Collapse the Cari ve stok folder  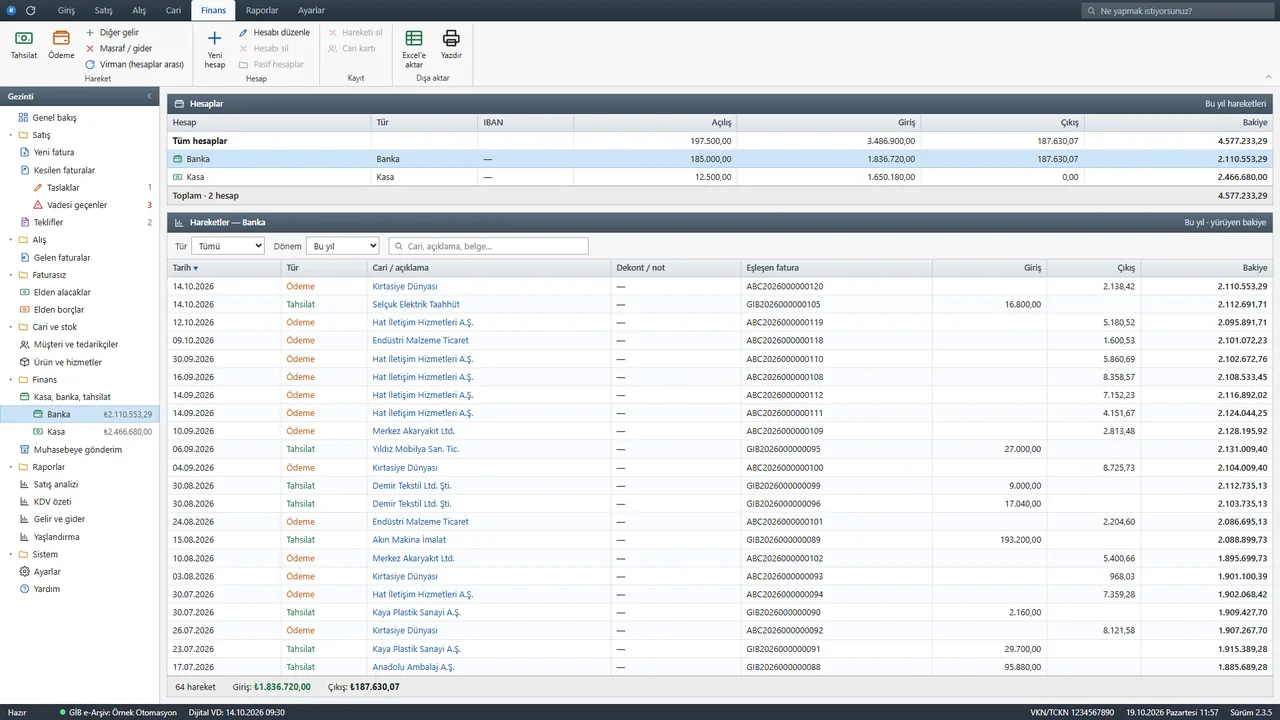point(11,327)
